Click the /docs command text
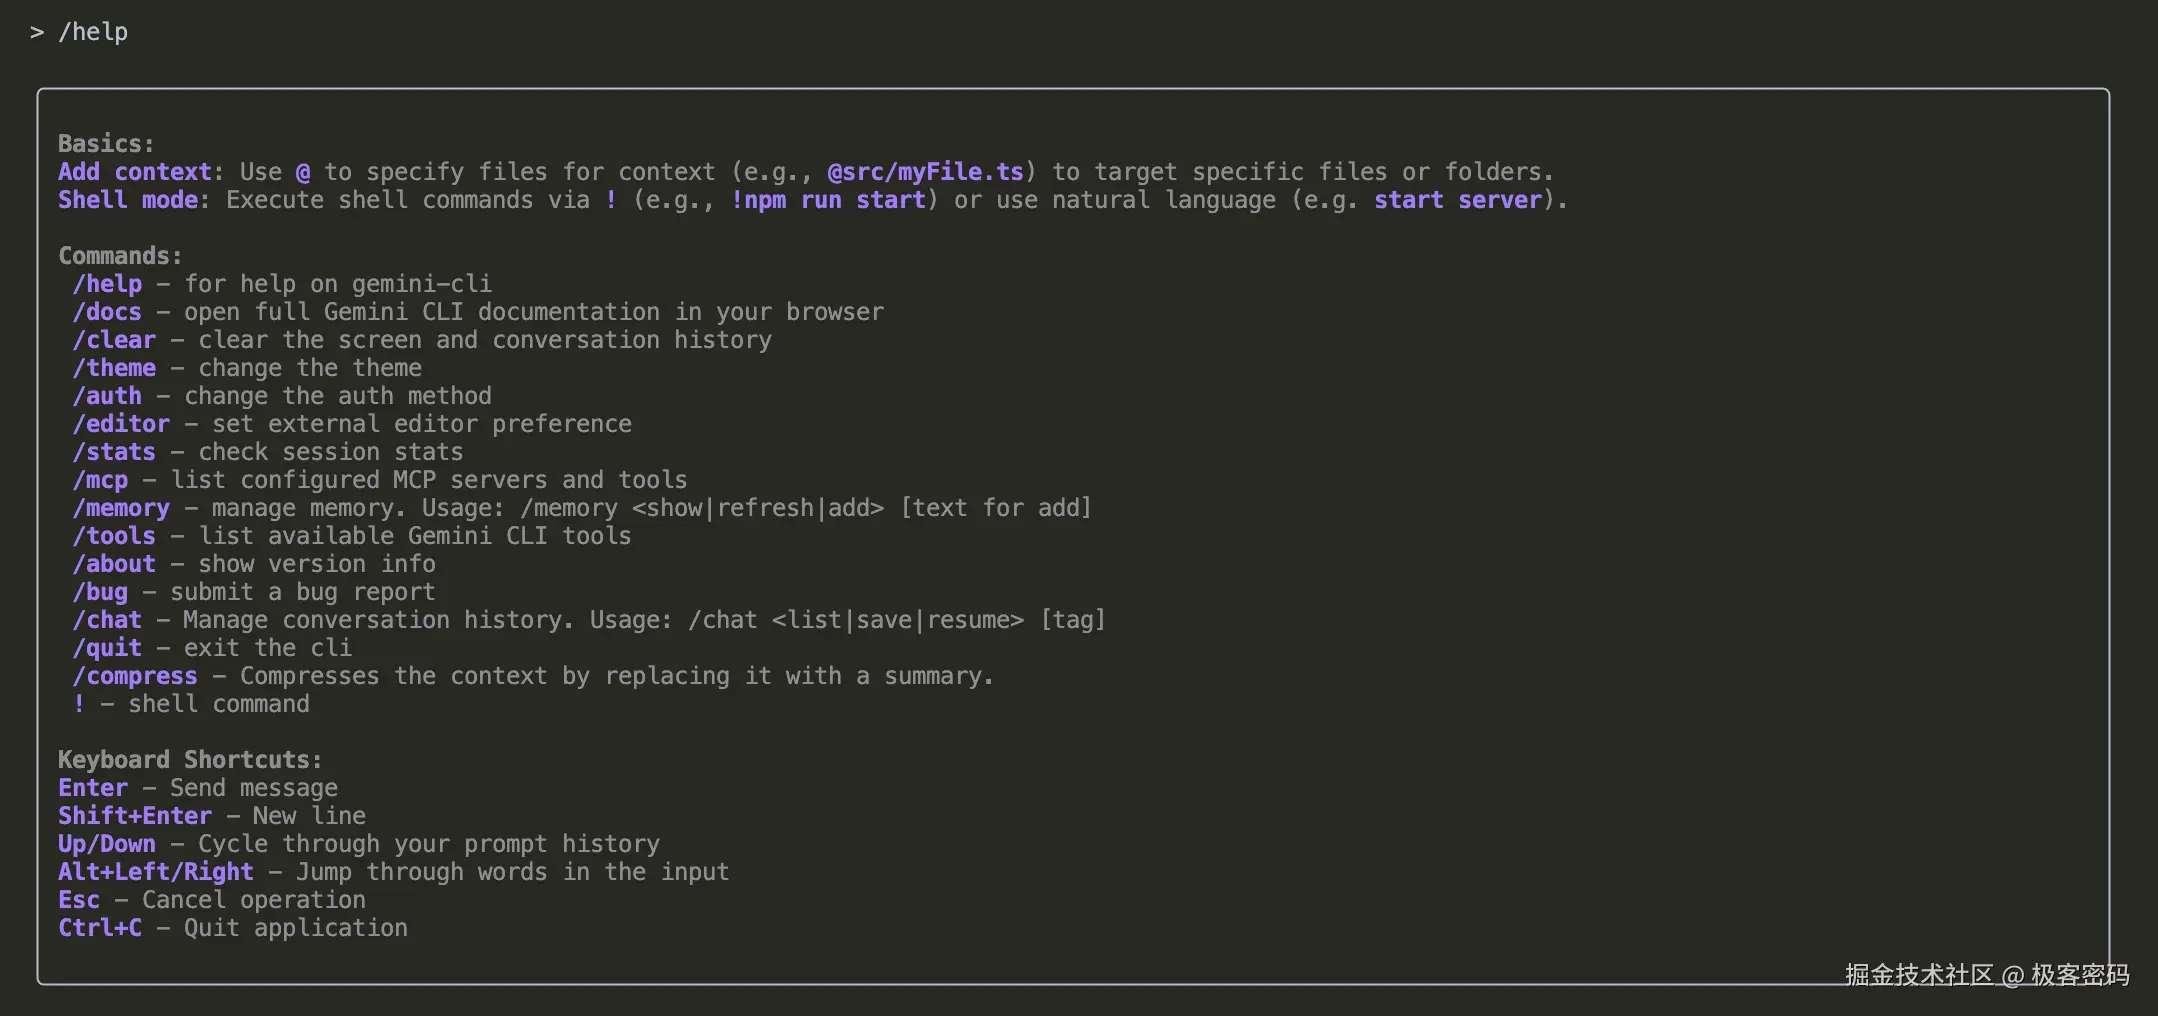 click(106, 312)
